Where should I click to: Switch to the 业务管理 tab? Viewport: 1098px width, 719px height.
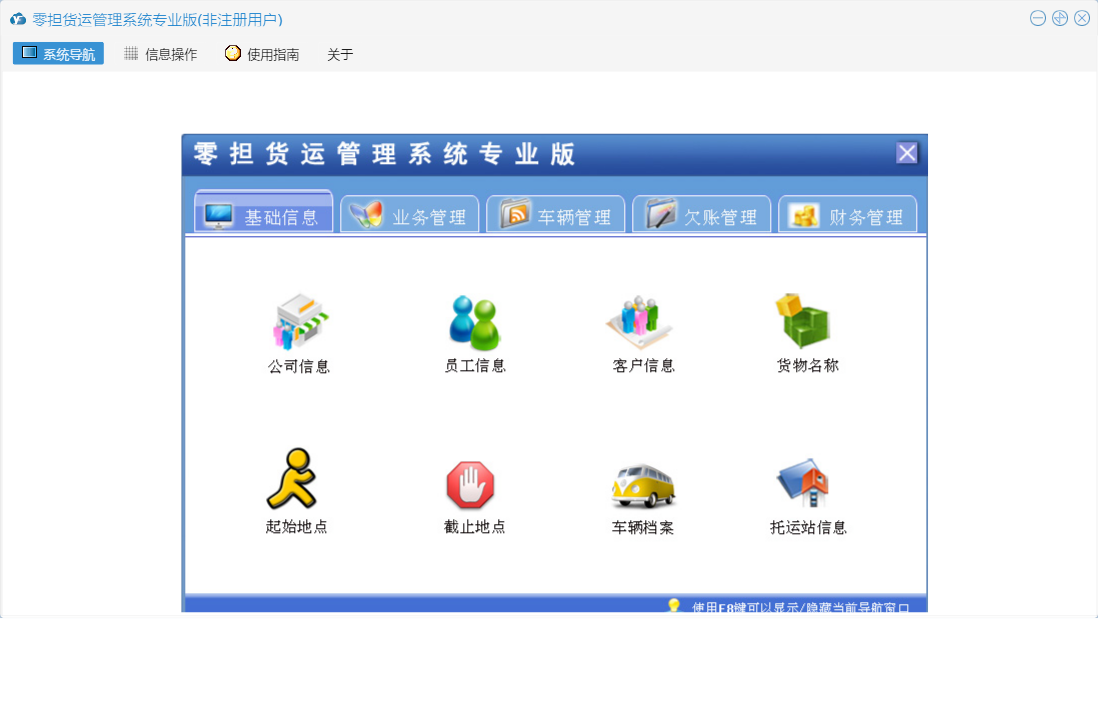pyautogui.click(x=410, y=216)
